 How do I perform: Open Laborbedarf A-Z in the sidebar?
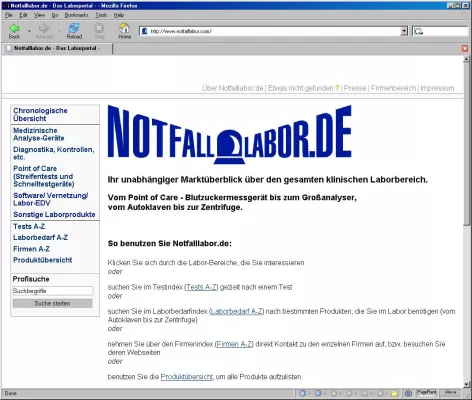click(x=40, y=237)
